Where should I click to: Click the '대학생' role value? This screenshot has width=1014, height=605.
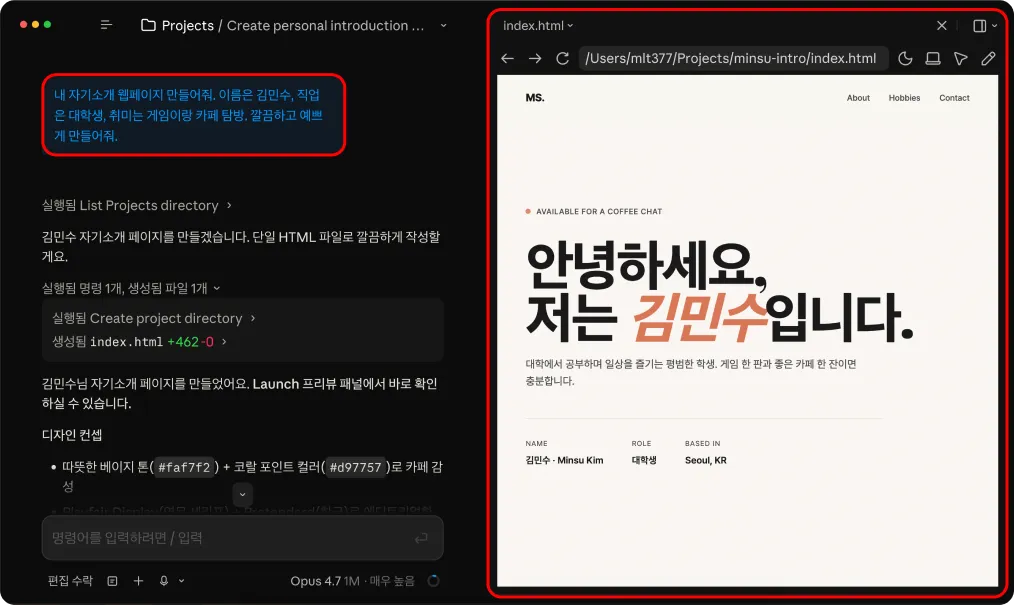(644, 460)
